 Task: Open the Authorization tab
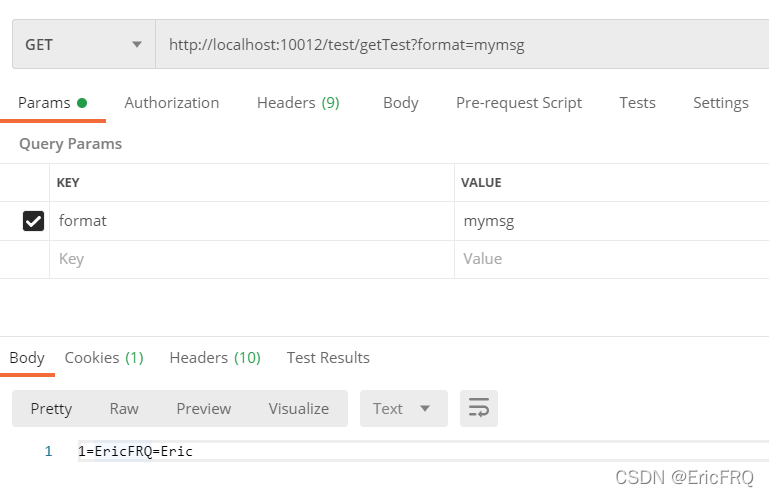(172, 103)
